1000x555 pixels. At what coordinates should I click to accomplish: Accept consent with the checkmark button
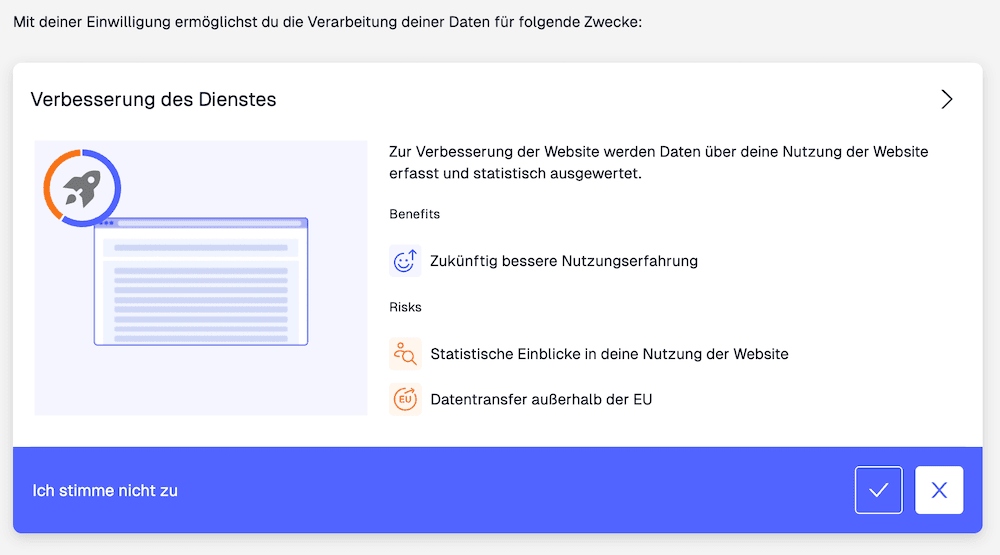click(x=878, y=490)
